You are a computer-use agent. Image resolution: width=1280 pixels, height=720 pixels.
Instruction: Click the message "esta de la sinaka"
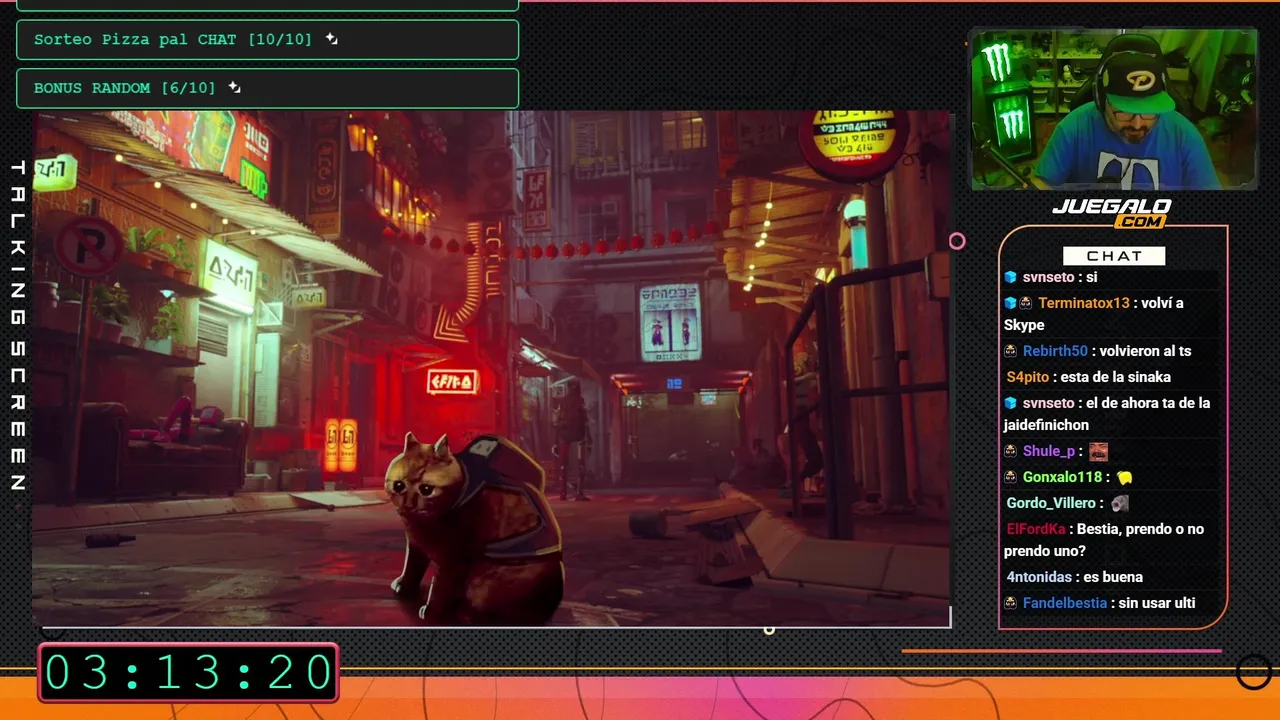[x=1115, y=377]
